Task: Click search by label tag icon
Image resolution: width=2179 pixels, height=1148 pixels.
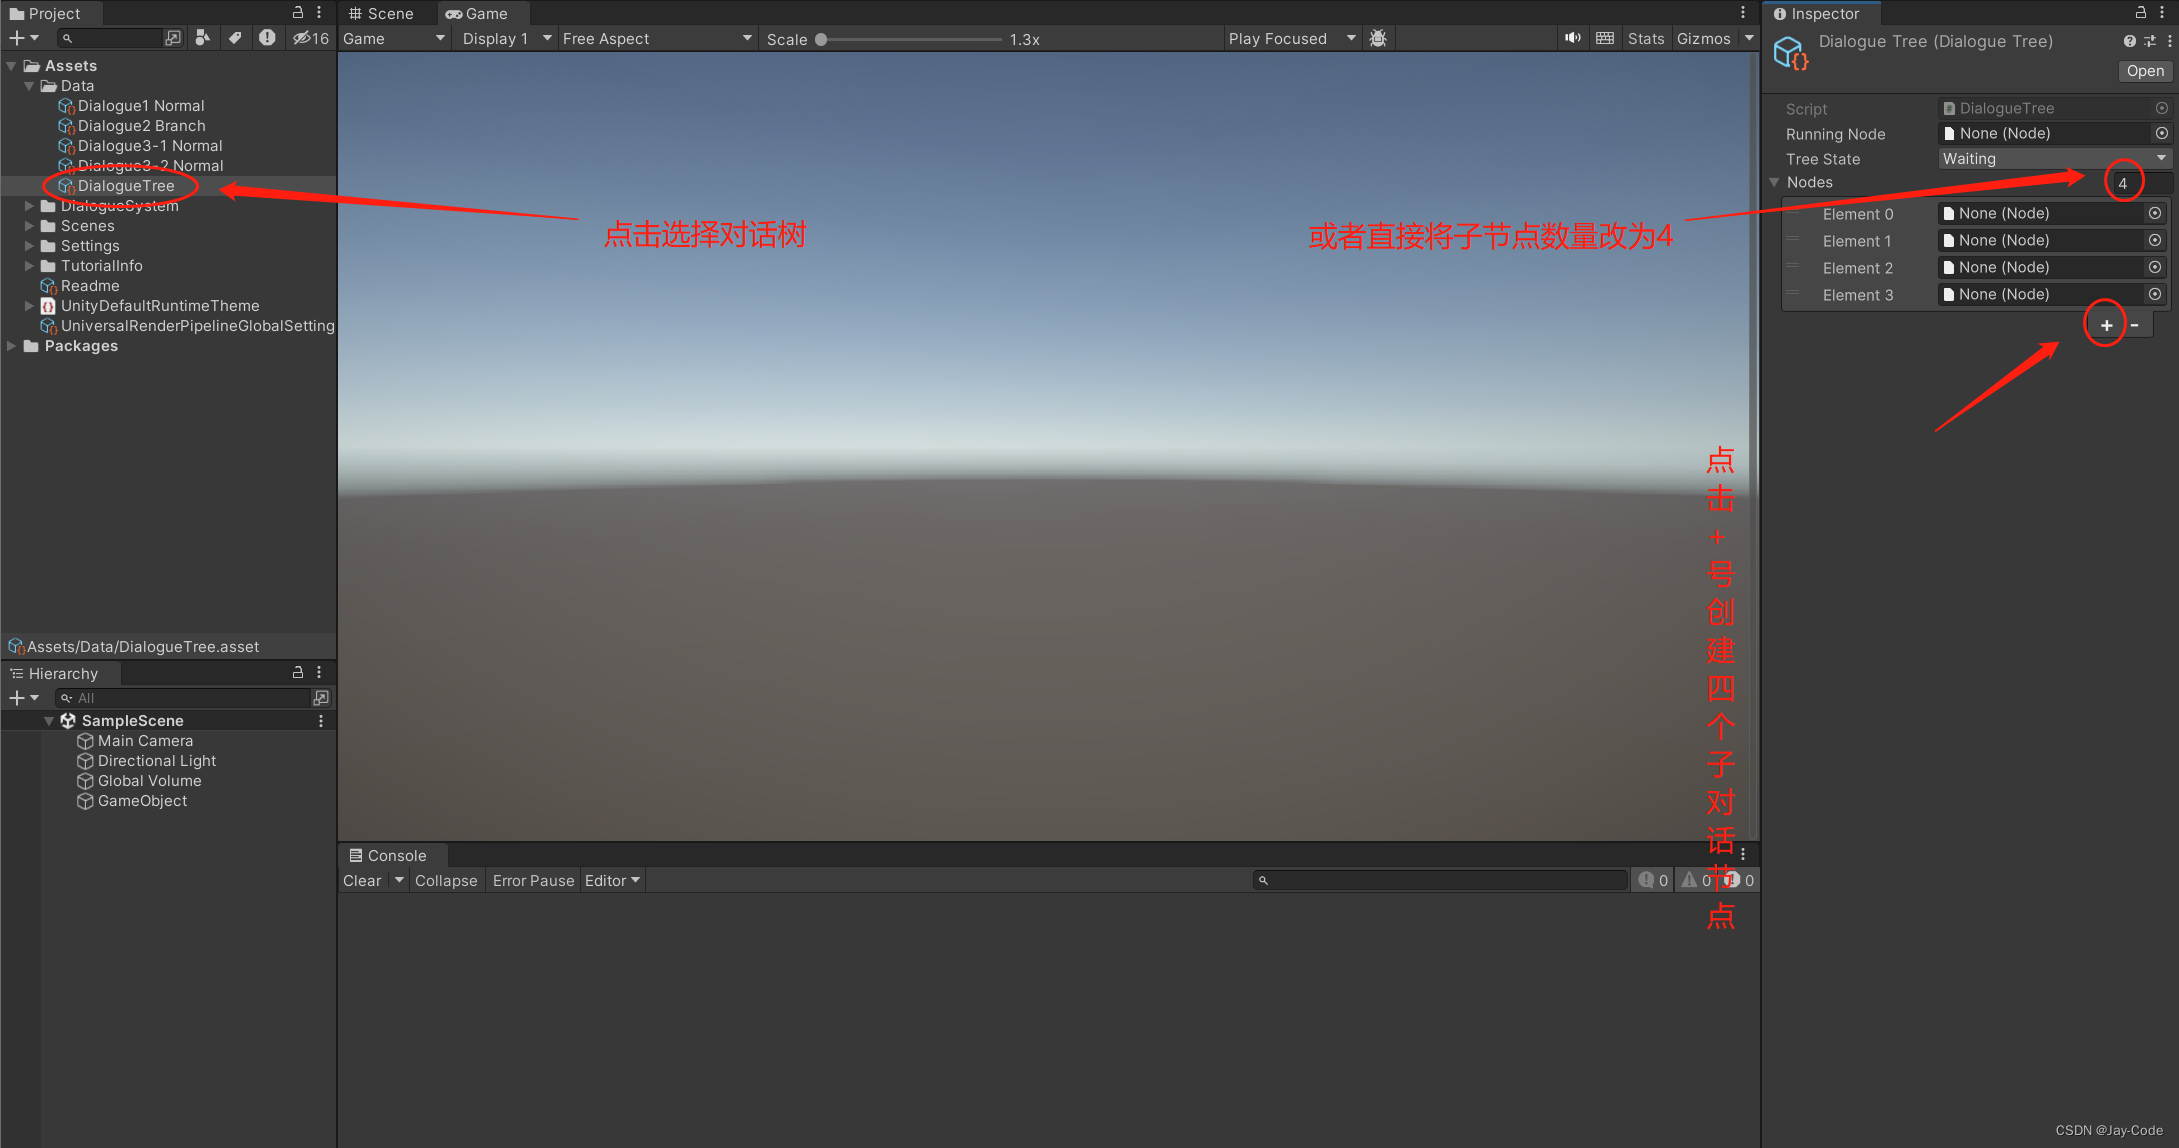Action: point(235,38)
